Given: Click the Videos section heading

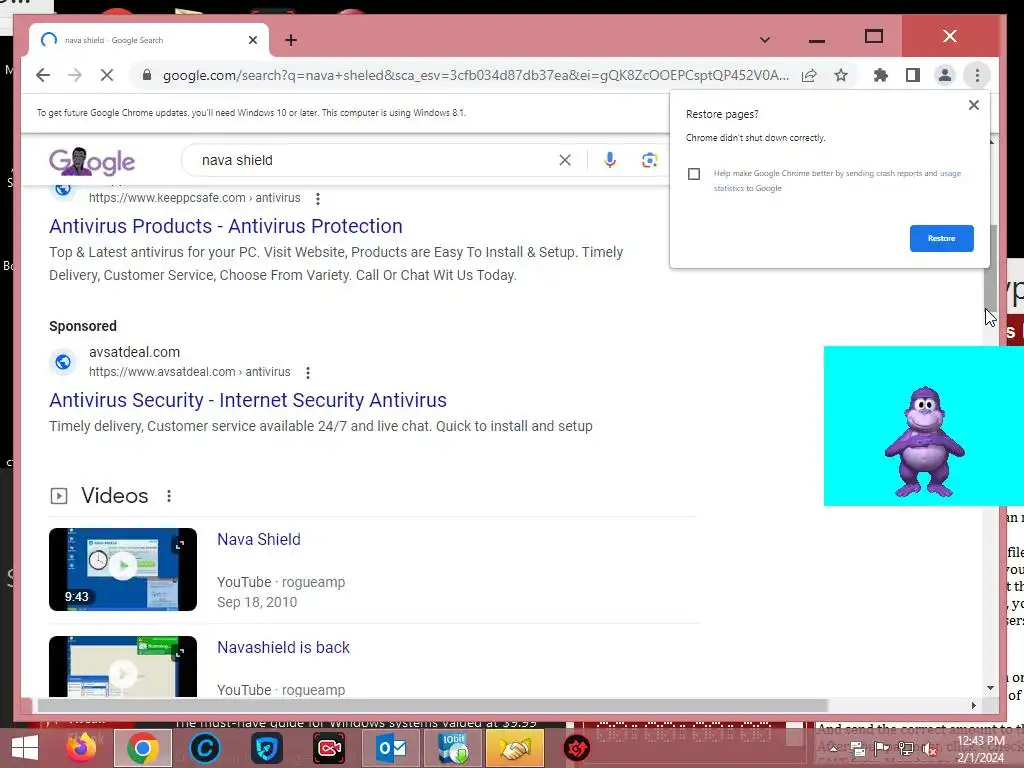Looking at the screenshot, I should point(114,496).
